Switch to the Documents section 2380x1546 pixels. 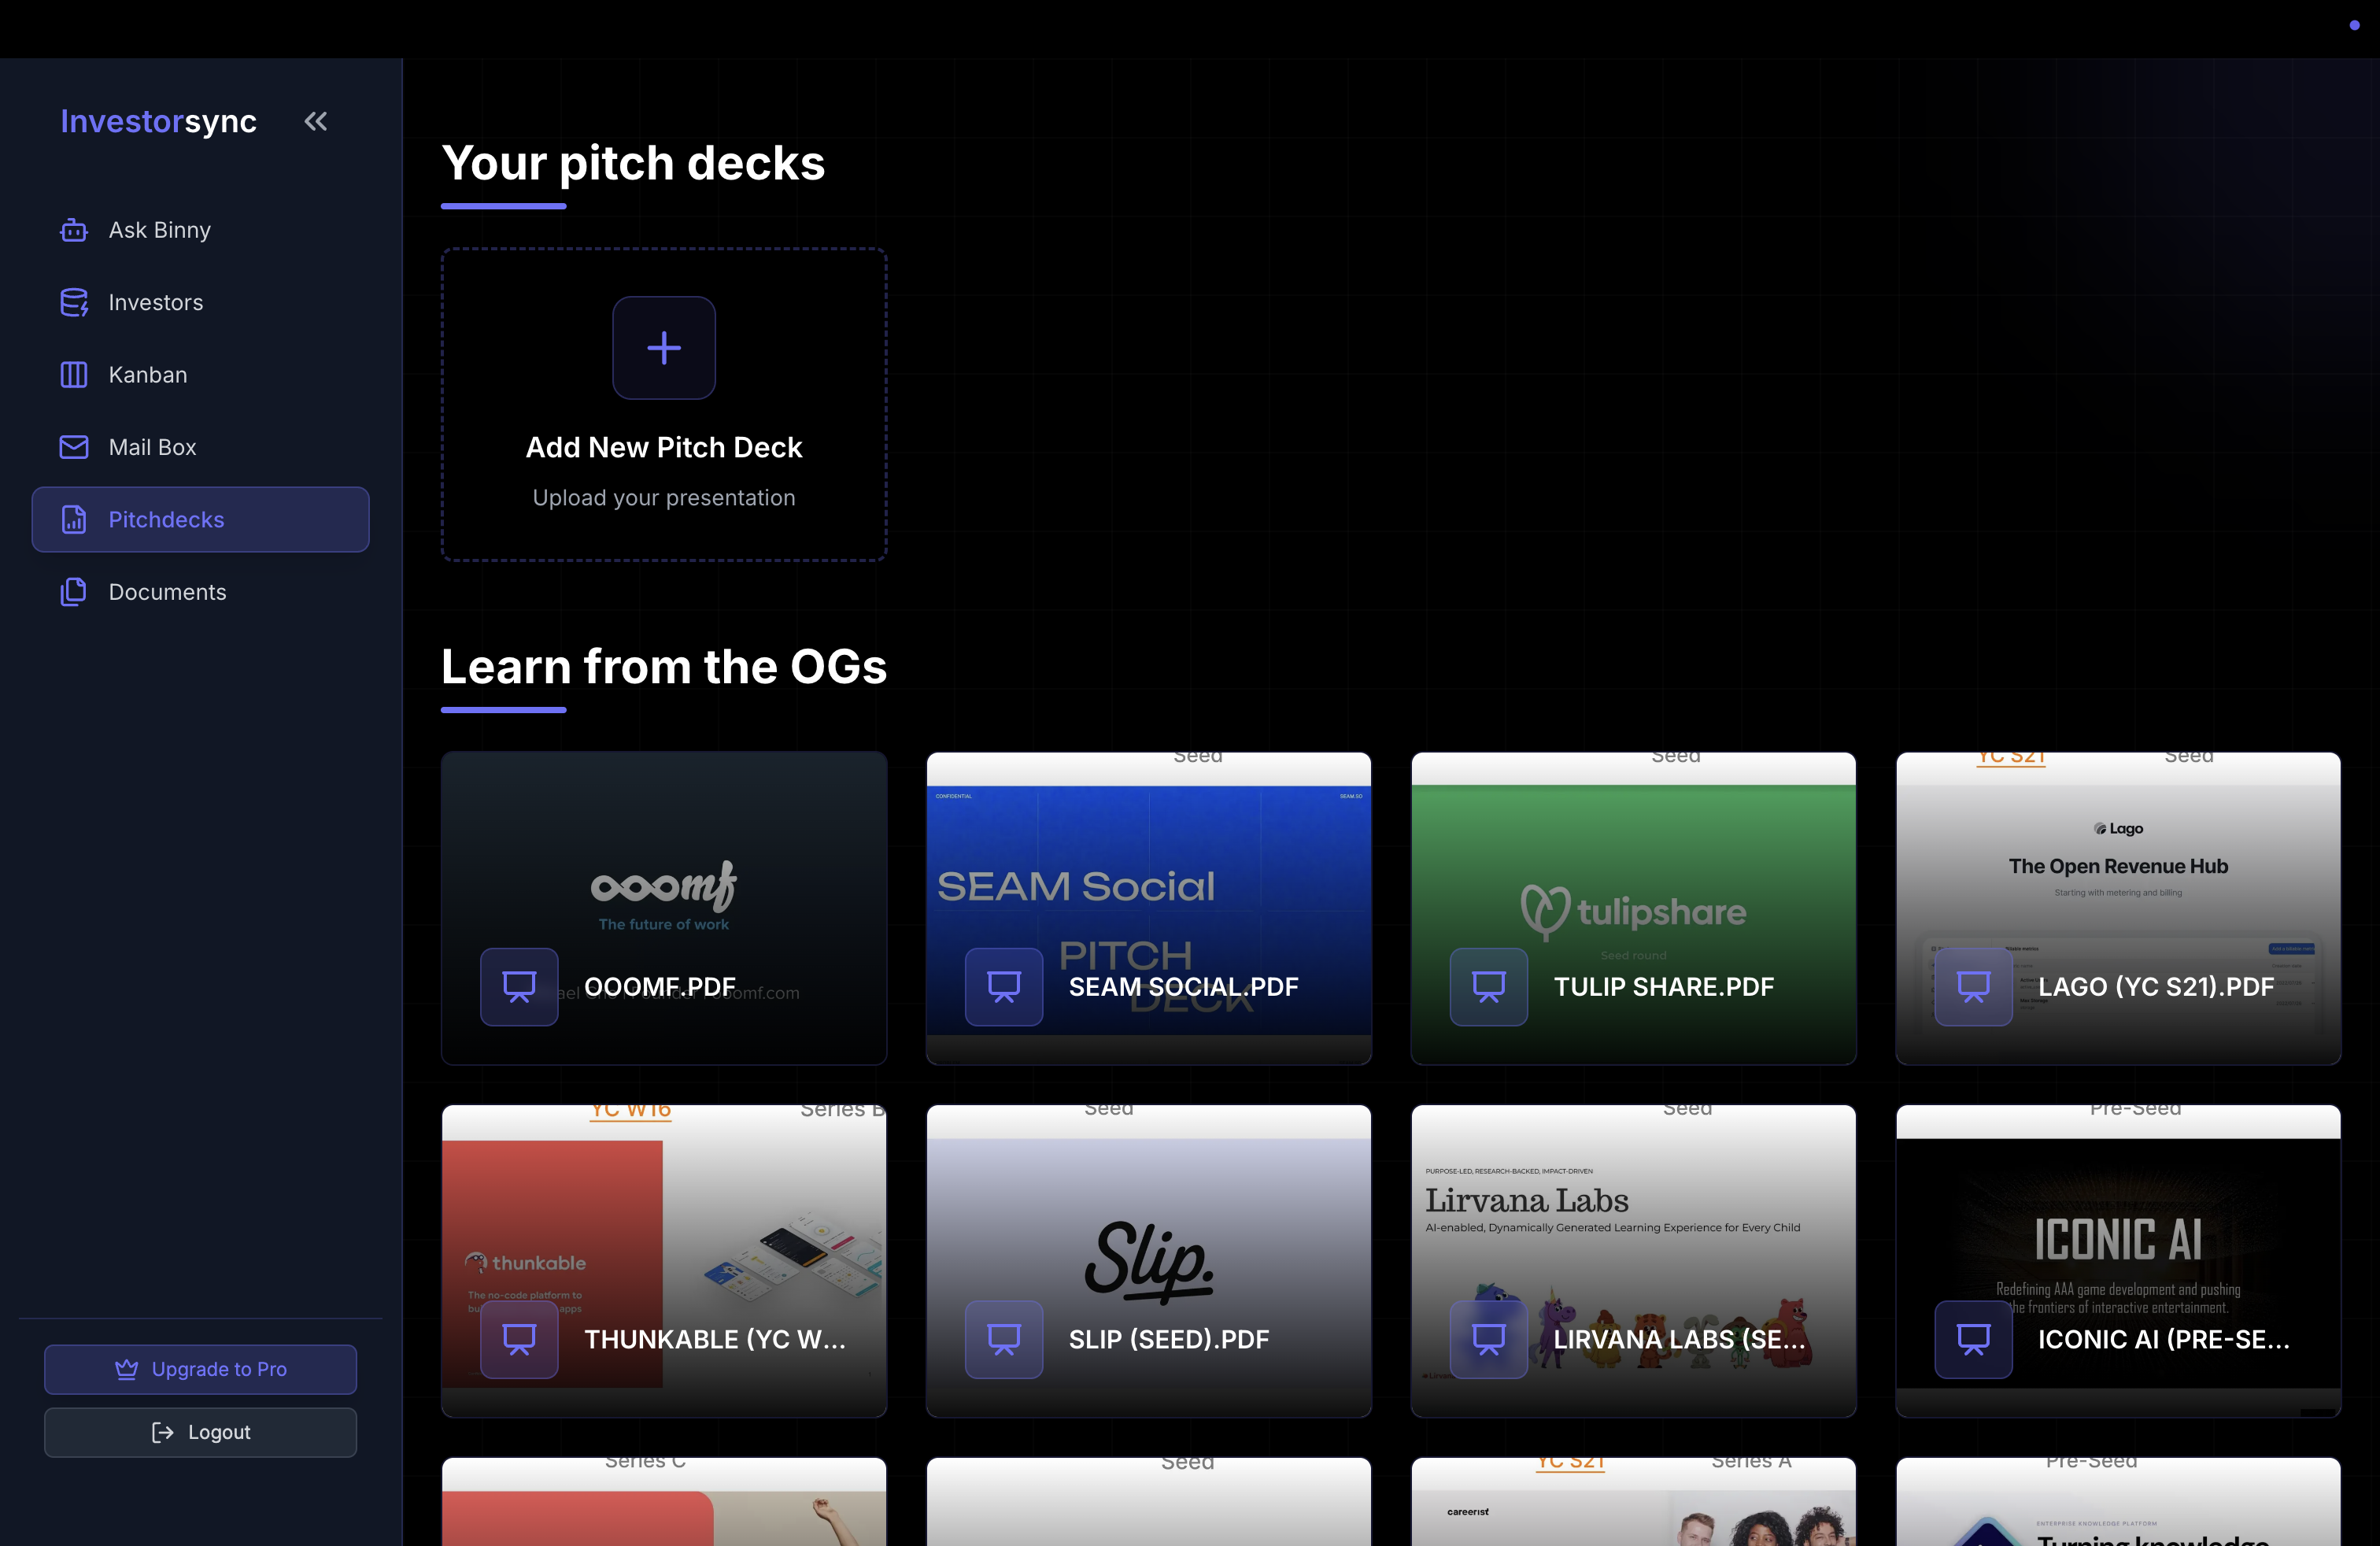coord(167,591)
